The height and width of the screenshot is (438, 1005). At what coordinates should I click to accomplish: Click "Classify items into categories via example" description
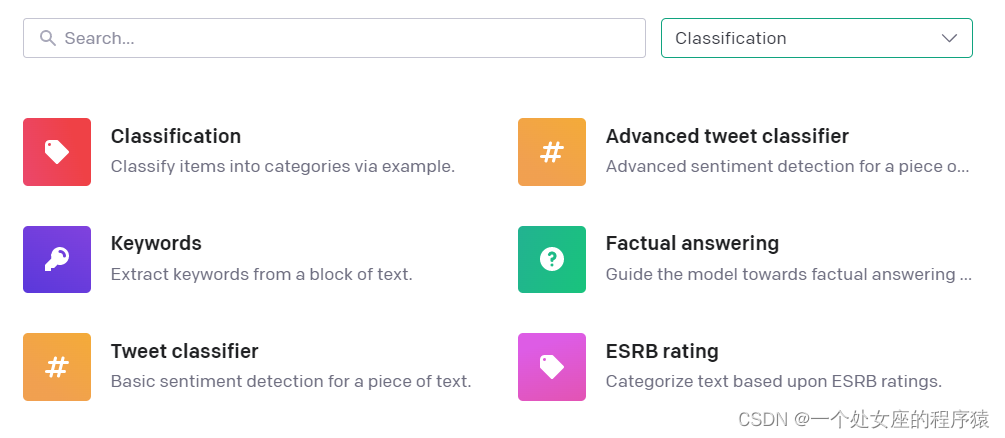coord(283,166)
